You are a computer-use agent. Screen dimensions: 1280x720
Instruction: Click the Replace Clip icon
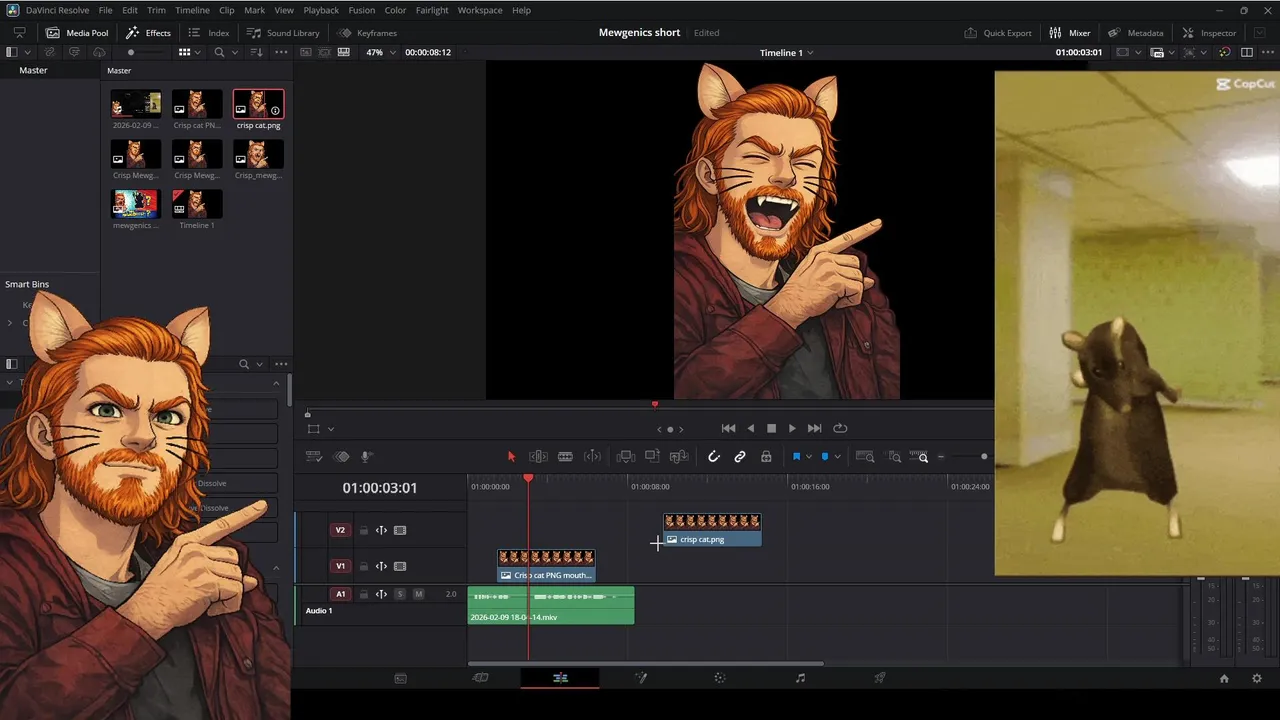679,456
